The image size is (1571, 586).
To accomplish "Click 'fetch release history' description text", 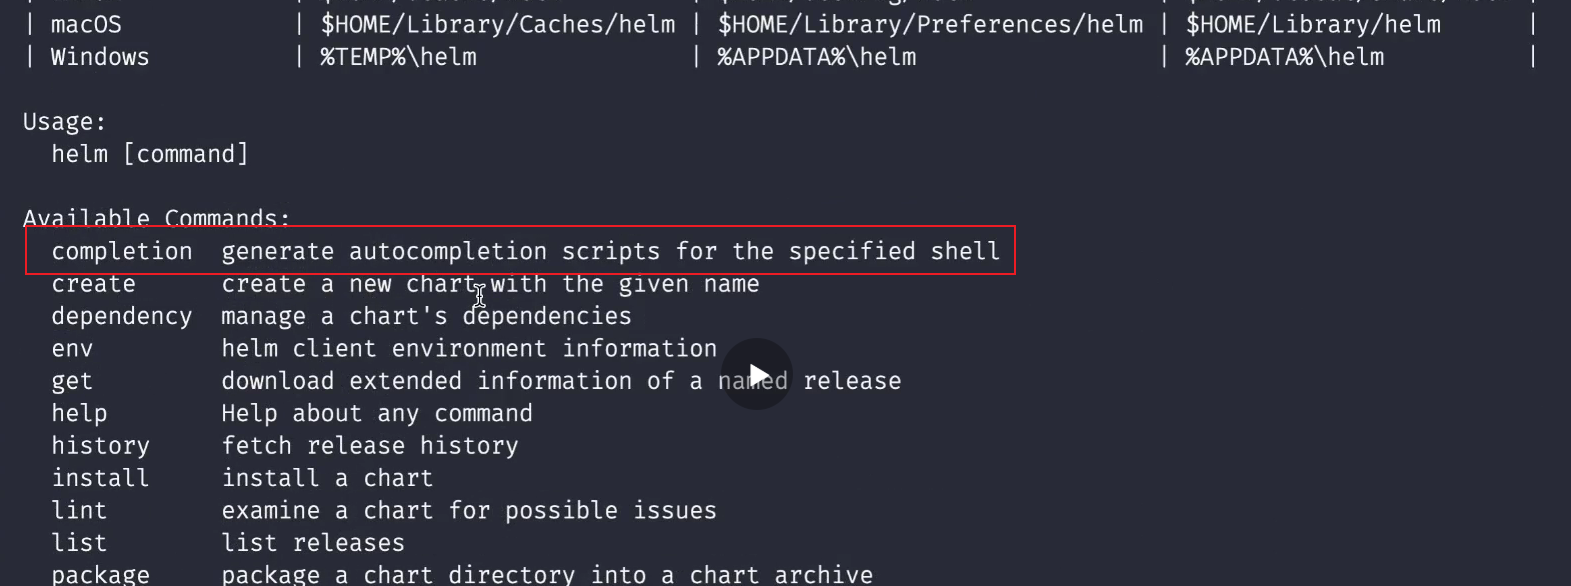I will (x=370, y=446).
